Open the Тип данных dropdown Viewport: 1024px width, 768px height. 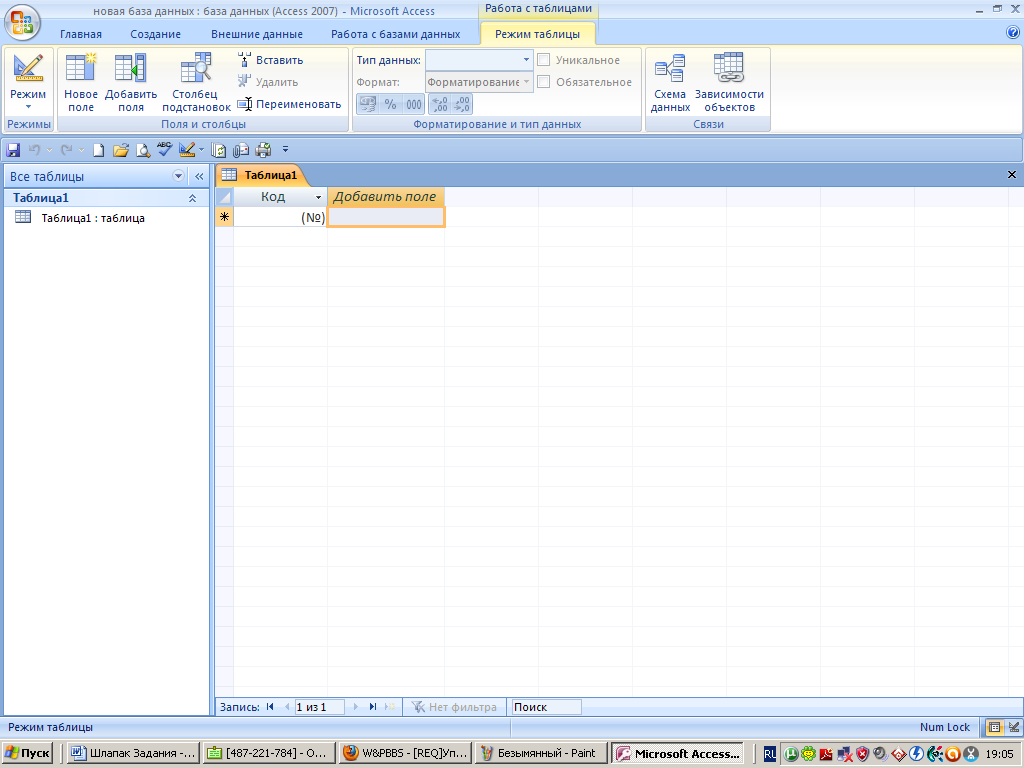[x=526, y=60]
